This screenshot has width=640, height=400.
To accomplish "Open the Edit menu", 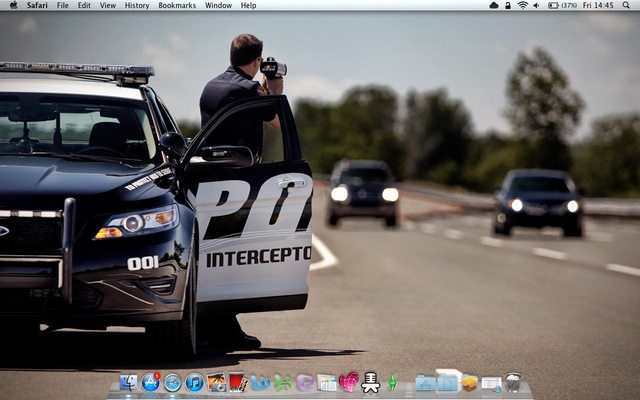I will (84, 5).
